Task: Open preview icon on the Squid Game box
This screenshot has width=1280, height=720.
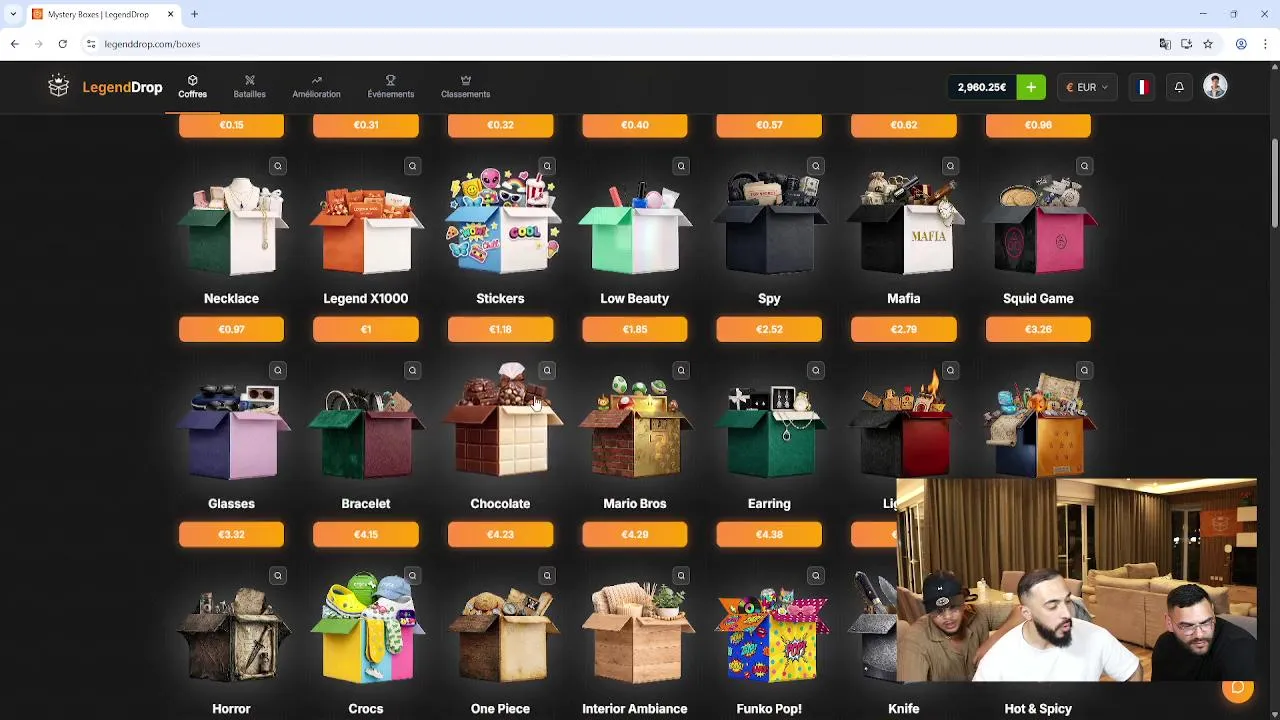Action: coord(1085,166)
